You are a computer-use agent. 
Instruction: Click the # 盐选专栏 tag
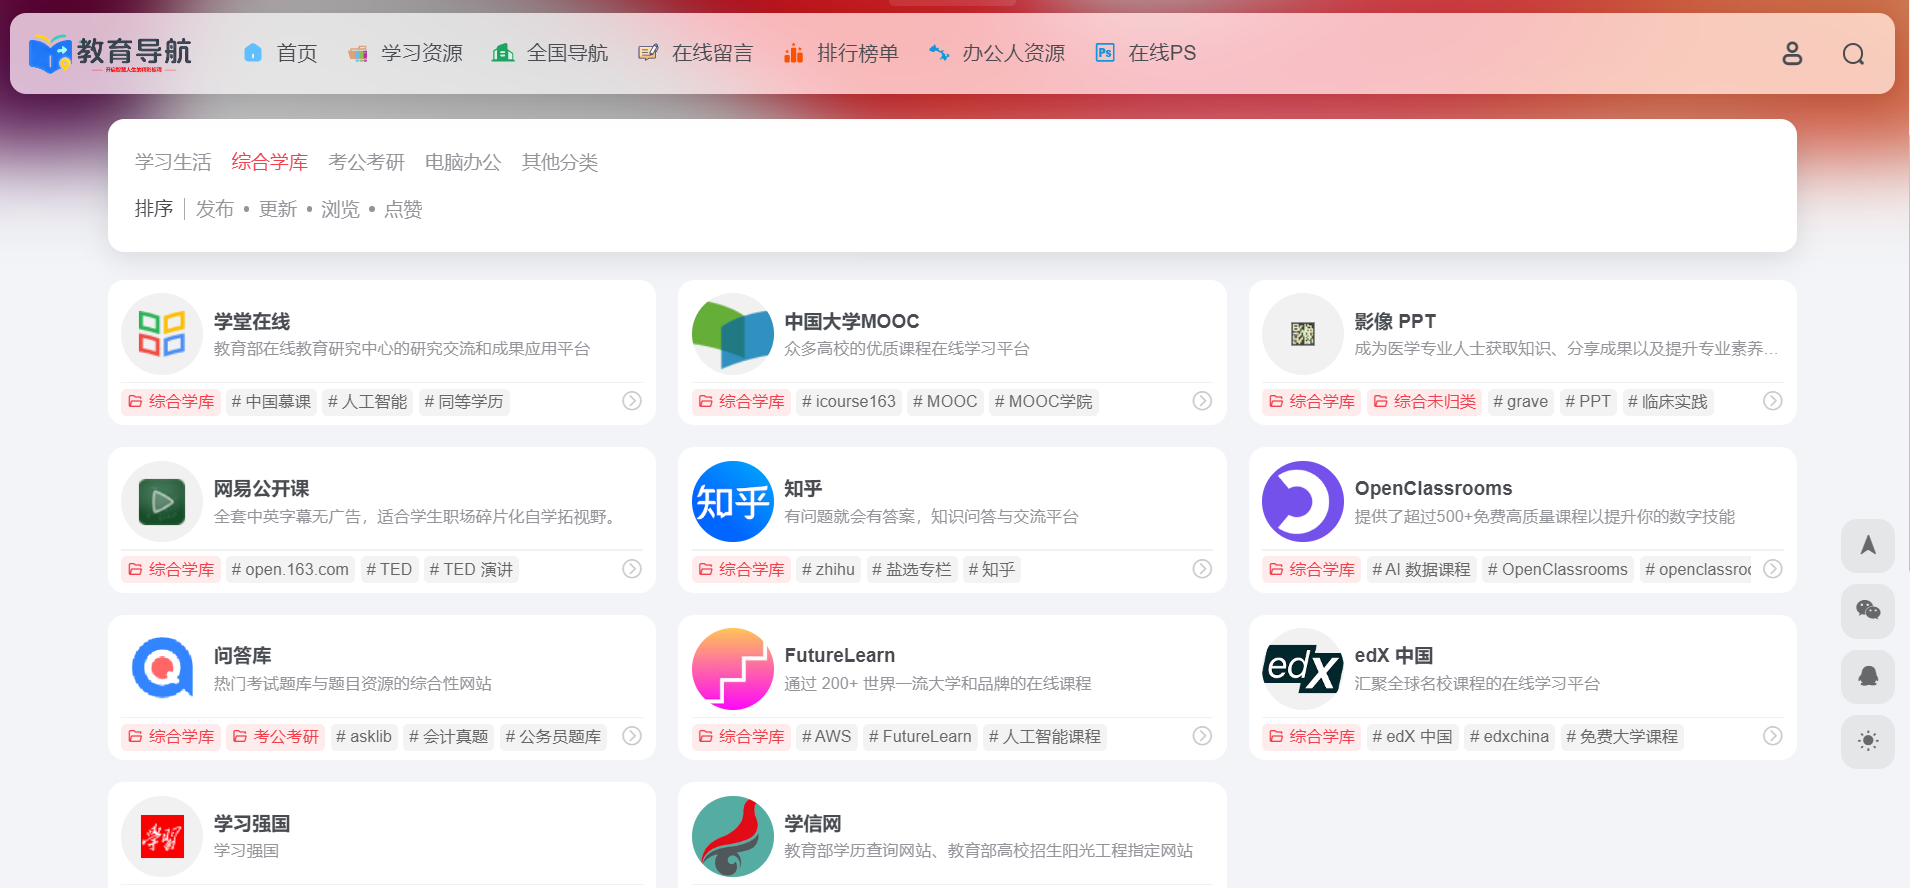[x=912, y=570]
